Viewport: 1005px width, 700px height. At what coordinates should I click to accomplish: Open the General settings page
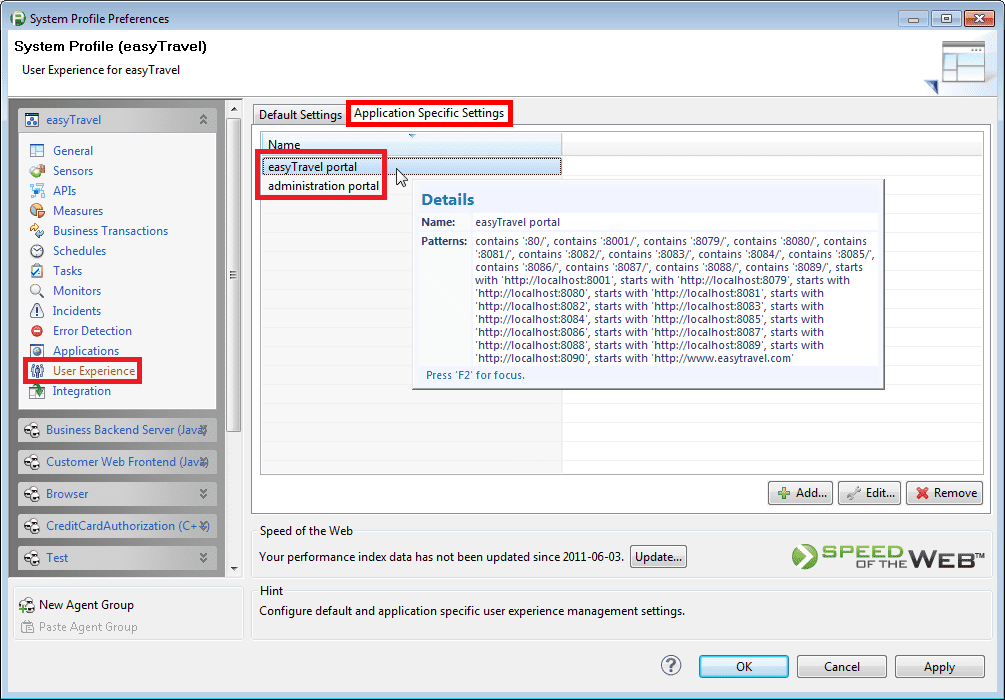pyautogui.click(x=73, y=151)
